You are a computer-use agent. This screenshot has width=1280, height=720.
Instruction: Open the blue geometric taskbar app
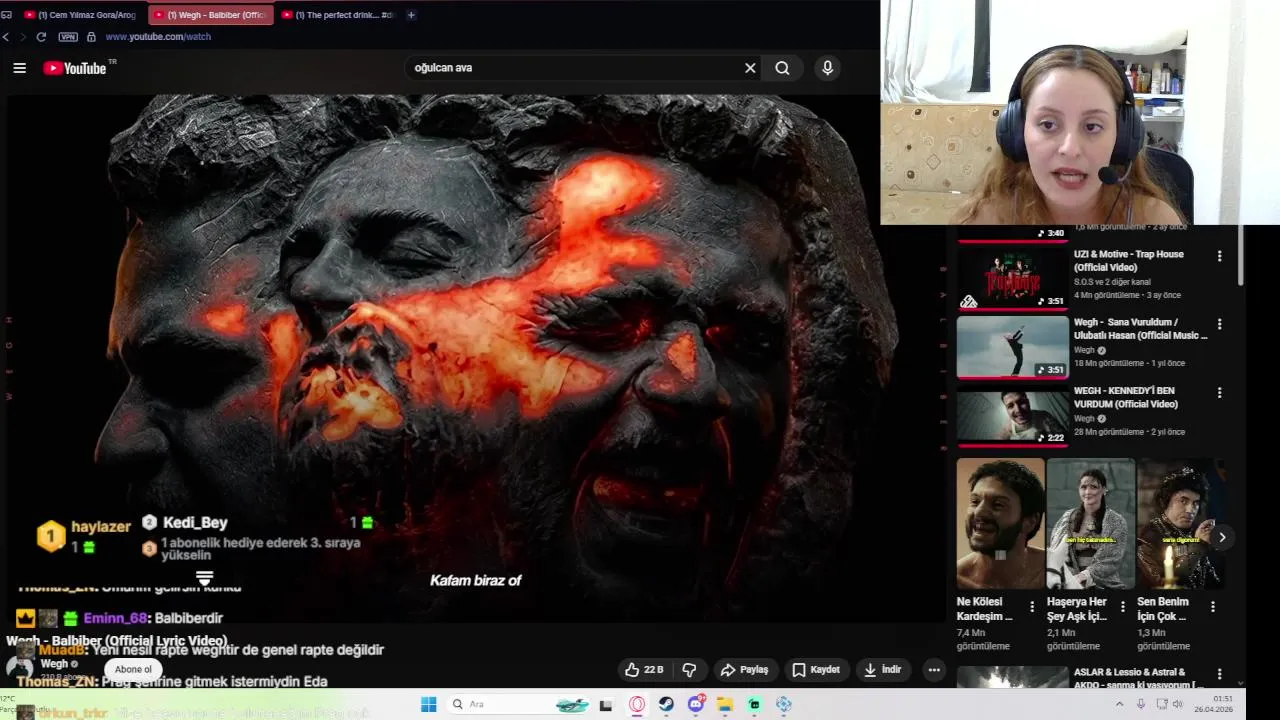pos(784,704)
